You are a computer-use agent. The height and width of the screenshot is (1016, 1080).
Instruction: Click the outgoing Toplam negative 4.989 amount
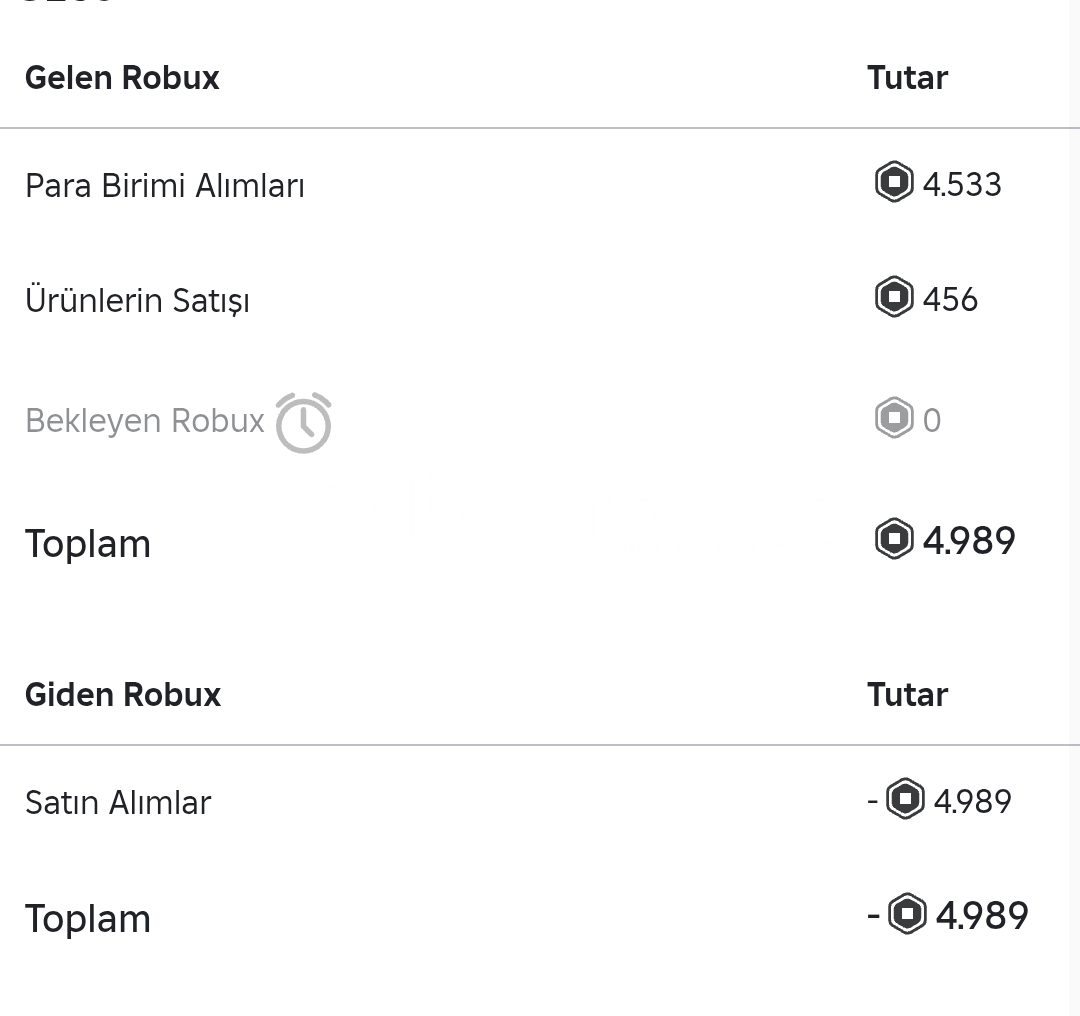coord(948,915)
